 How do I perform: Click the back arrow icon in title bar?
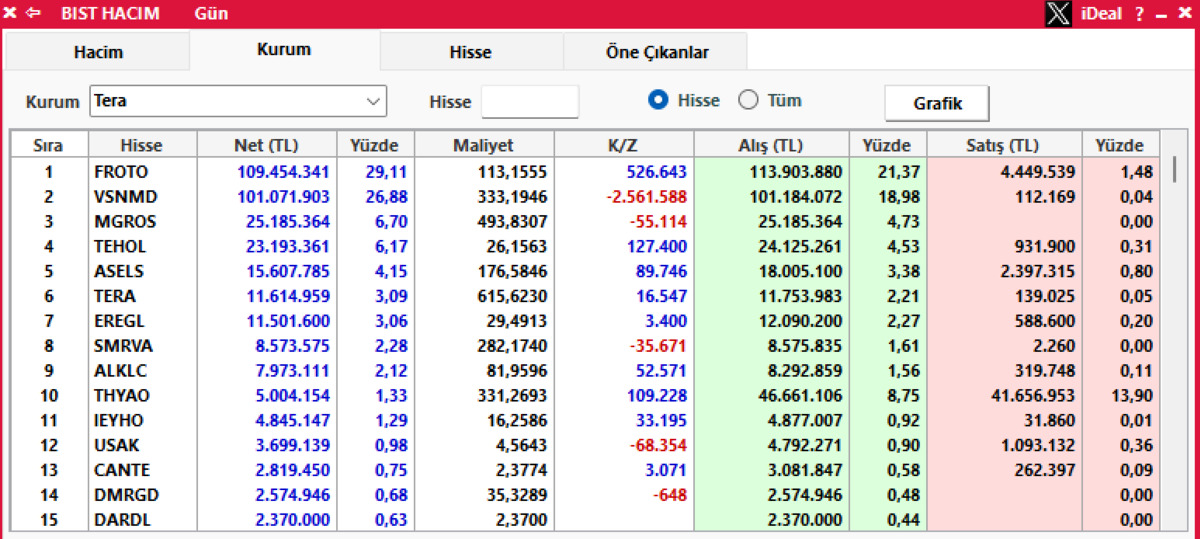click(34, 14)
